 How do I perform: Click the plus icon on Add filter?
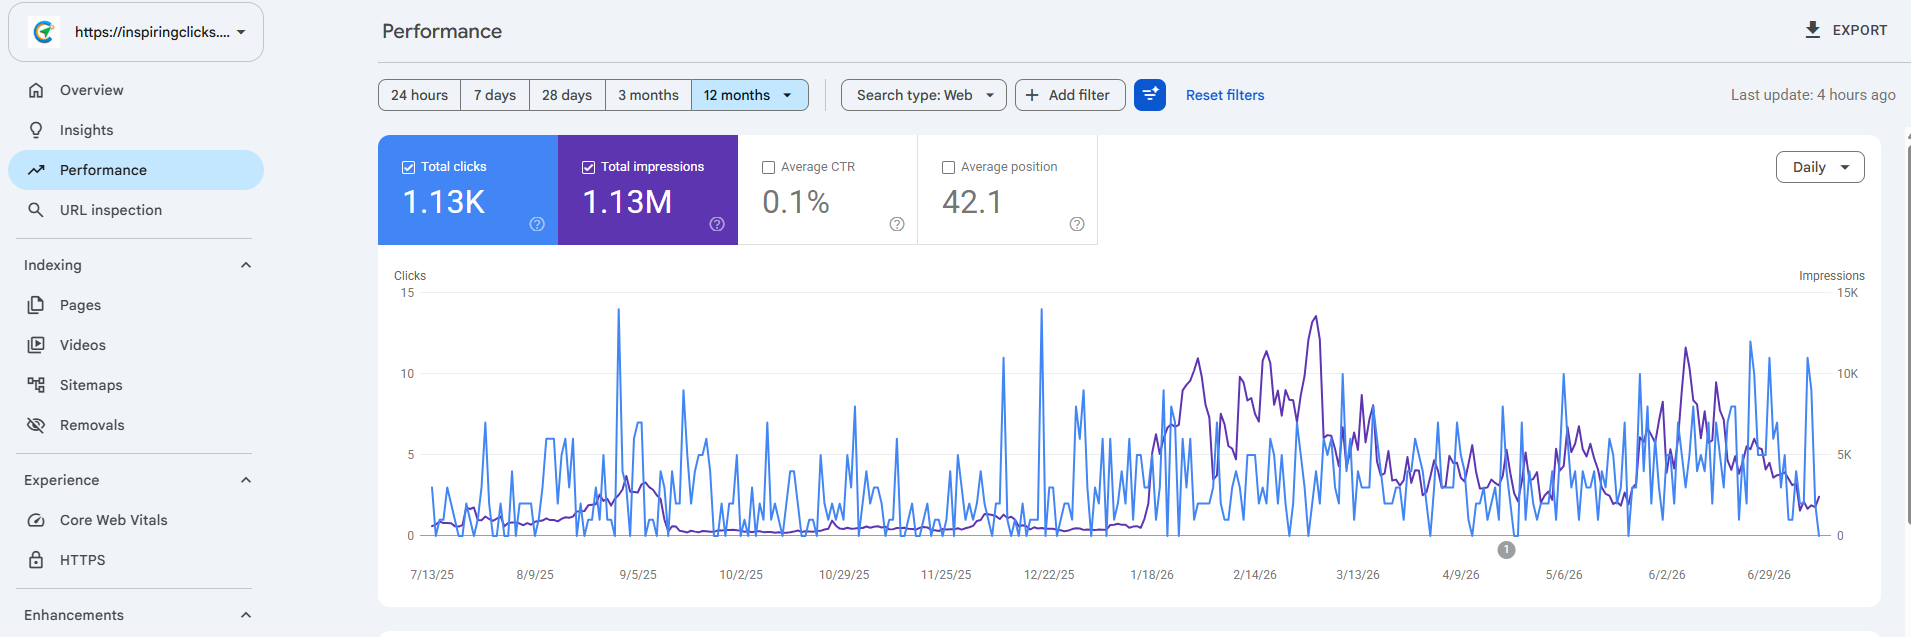click(x=1032, y=95)
